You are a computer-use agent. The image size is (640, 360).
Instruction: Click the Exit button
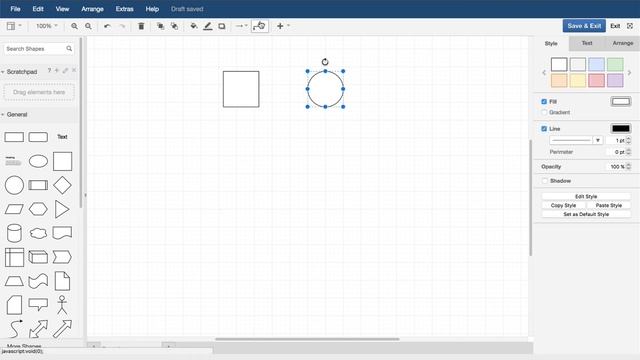[x=615, y=26]
